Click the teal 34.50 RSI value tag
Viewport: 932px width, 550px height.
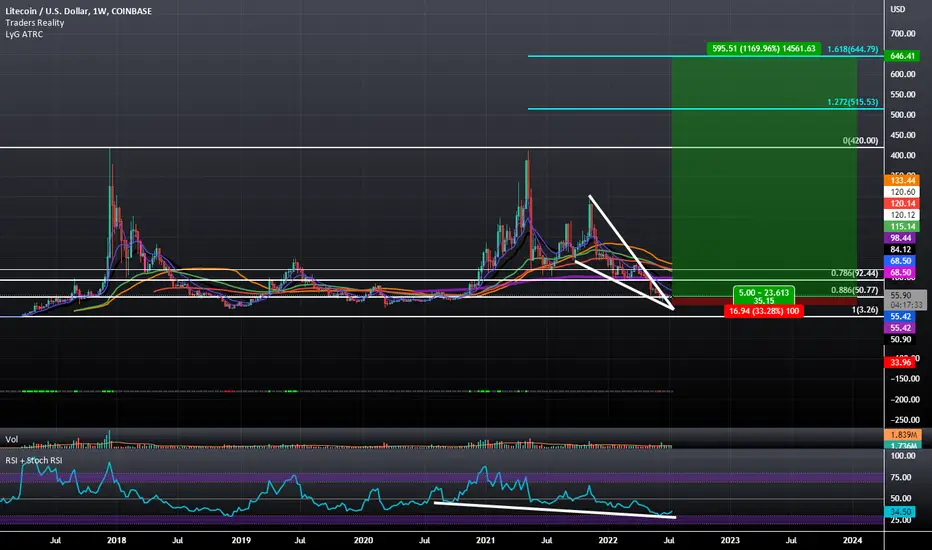902,512
